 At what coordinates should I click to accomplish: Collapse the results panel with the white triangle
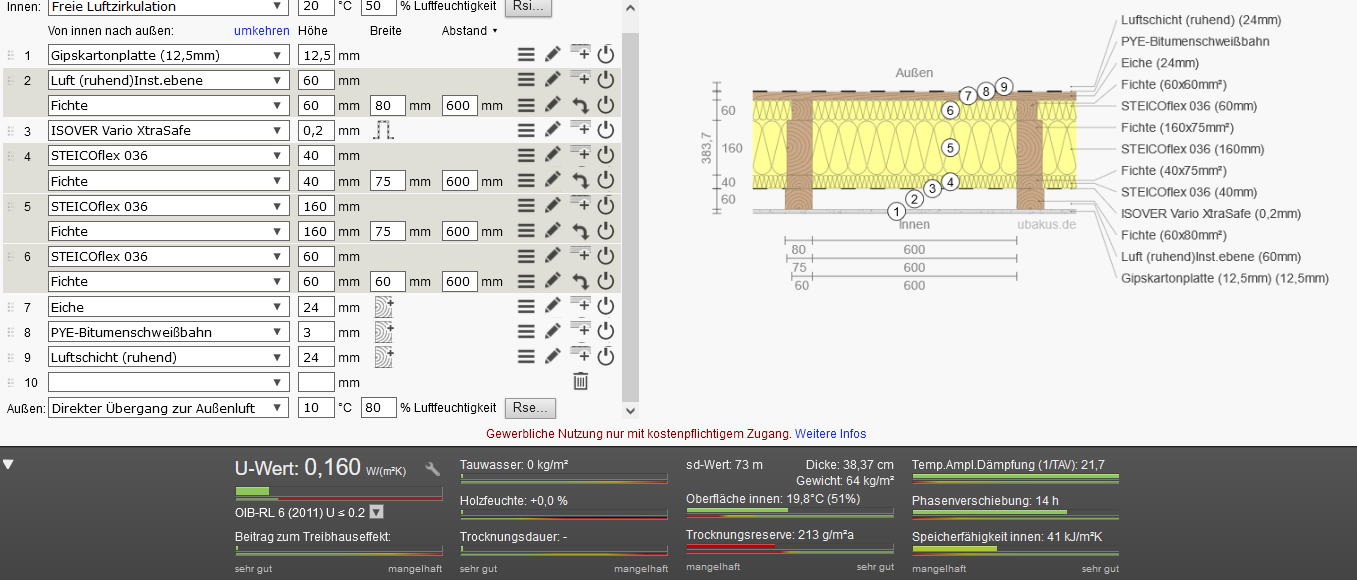(9, 464)
